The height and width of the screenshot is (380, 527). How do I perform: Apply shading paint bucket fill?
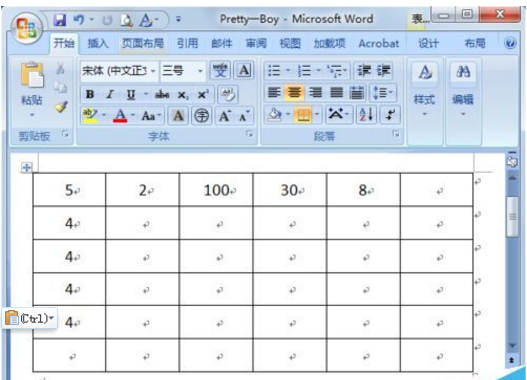tap(275, 115)
